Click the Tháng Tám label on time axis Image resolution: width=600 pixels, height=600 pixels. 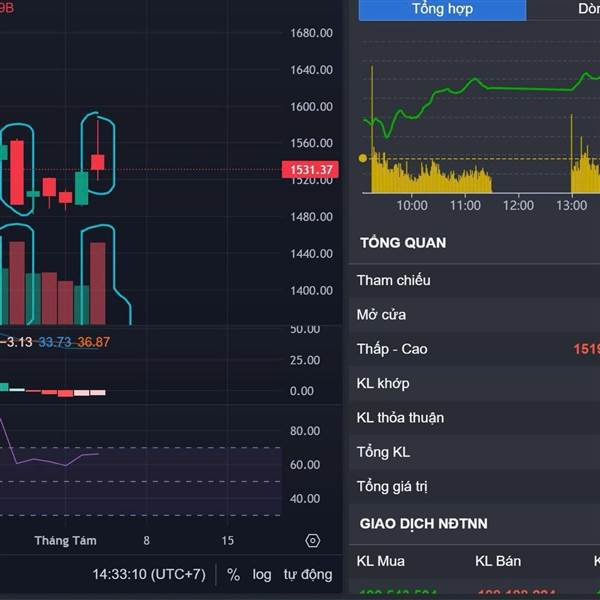[x=65, y=541]
